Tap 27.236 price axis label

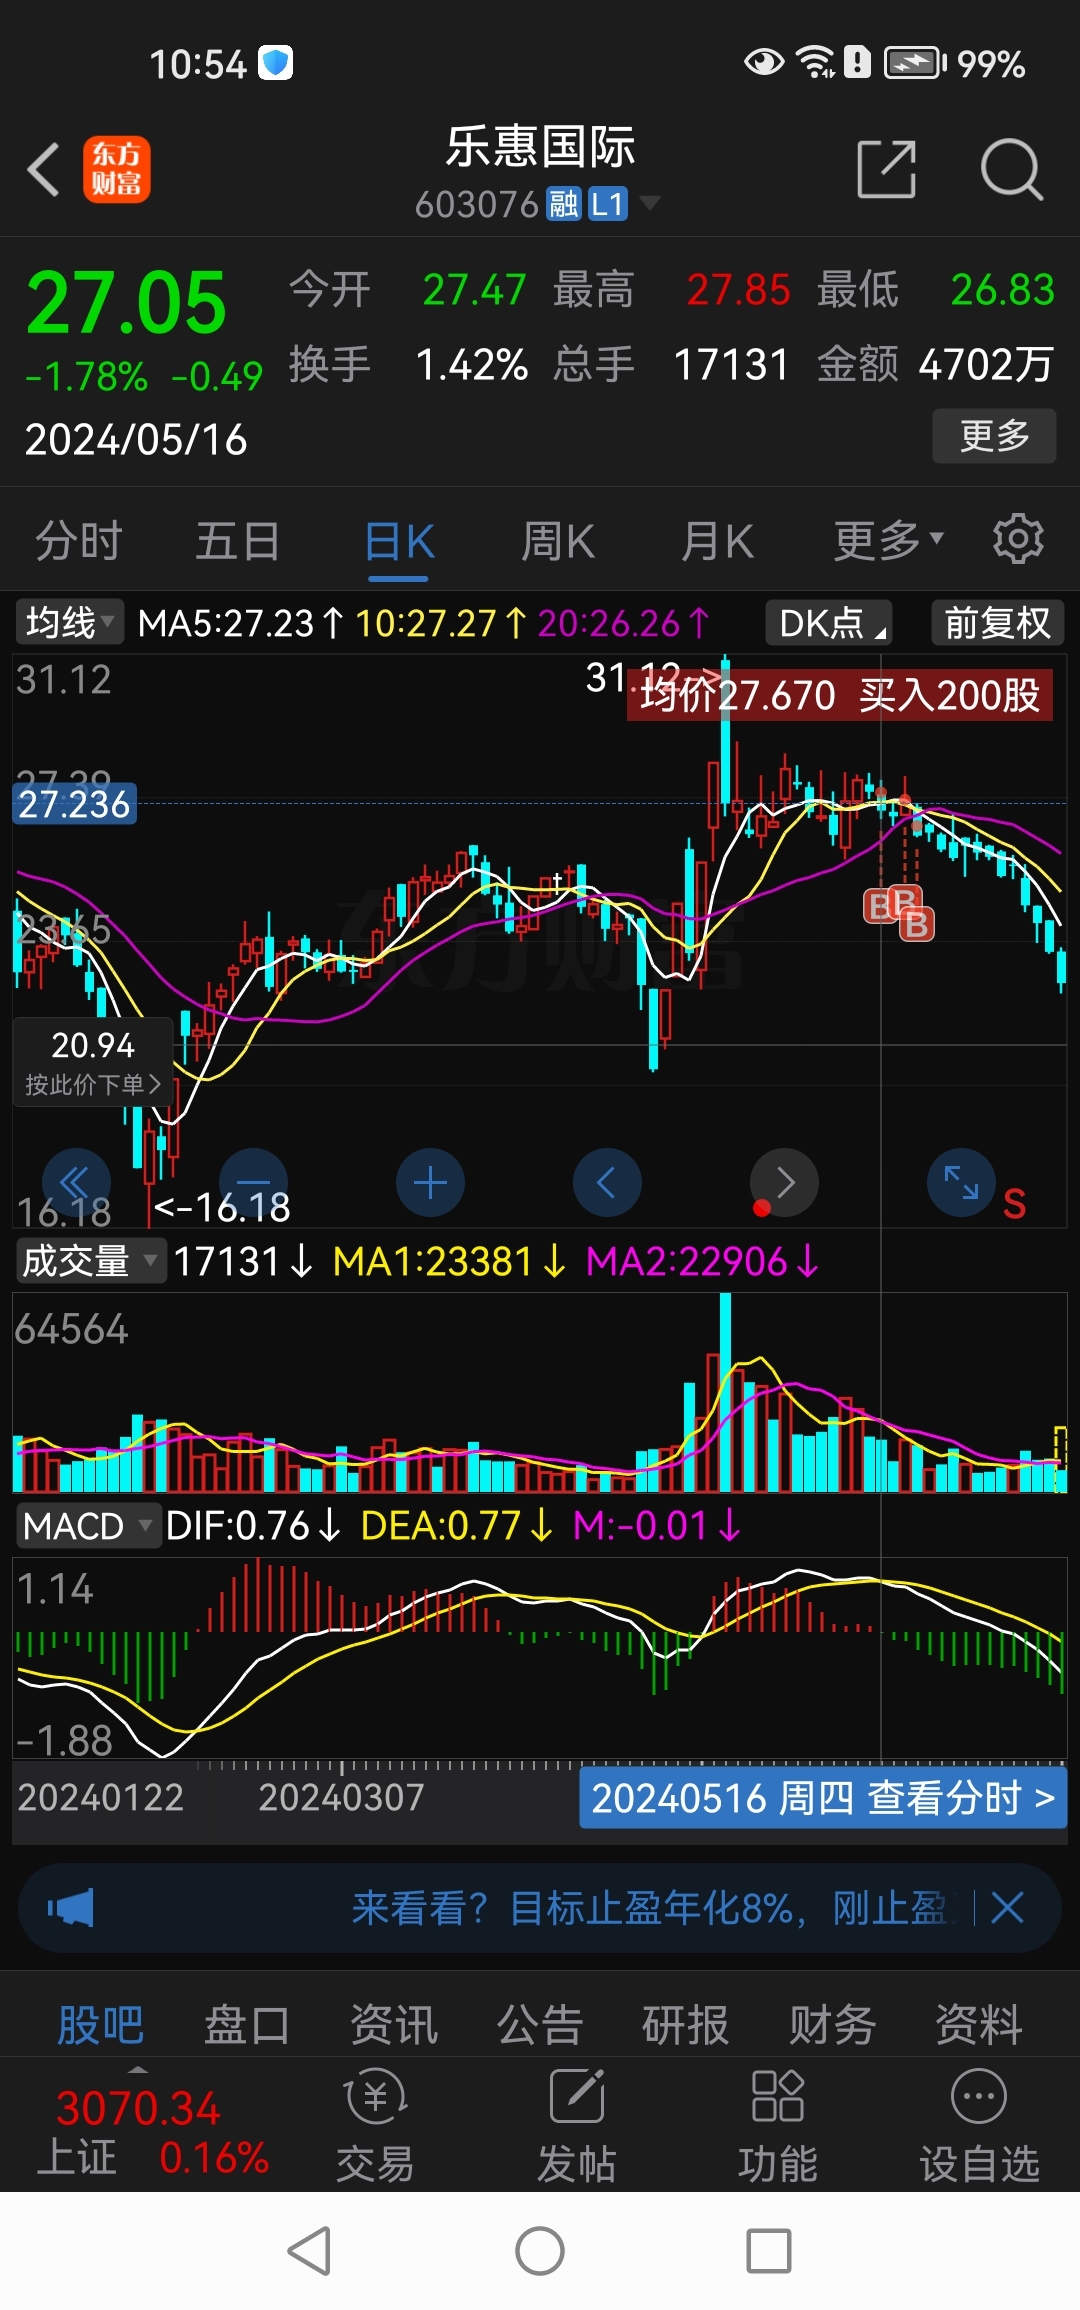pos(74,804)
